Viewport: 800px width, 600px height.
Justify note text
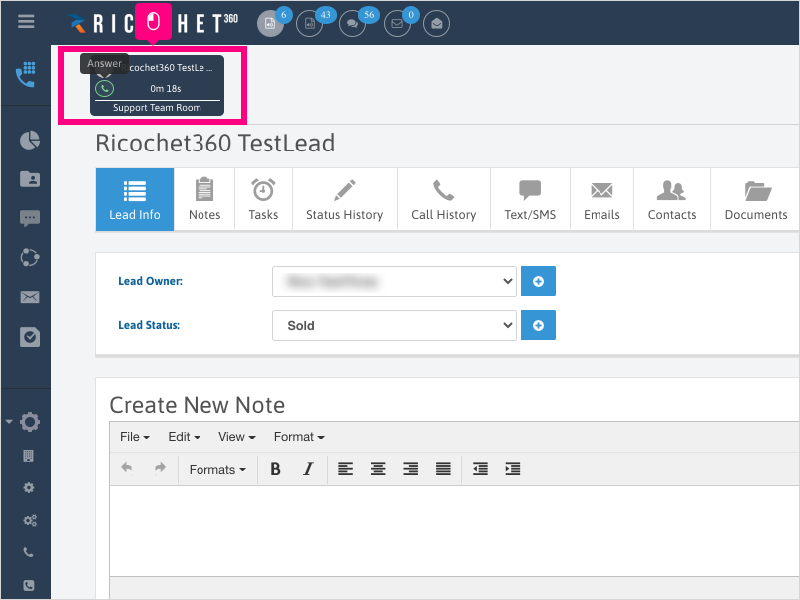click(443, 469)
